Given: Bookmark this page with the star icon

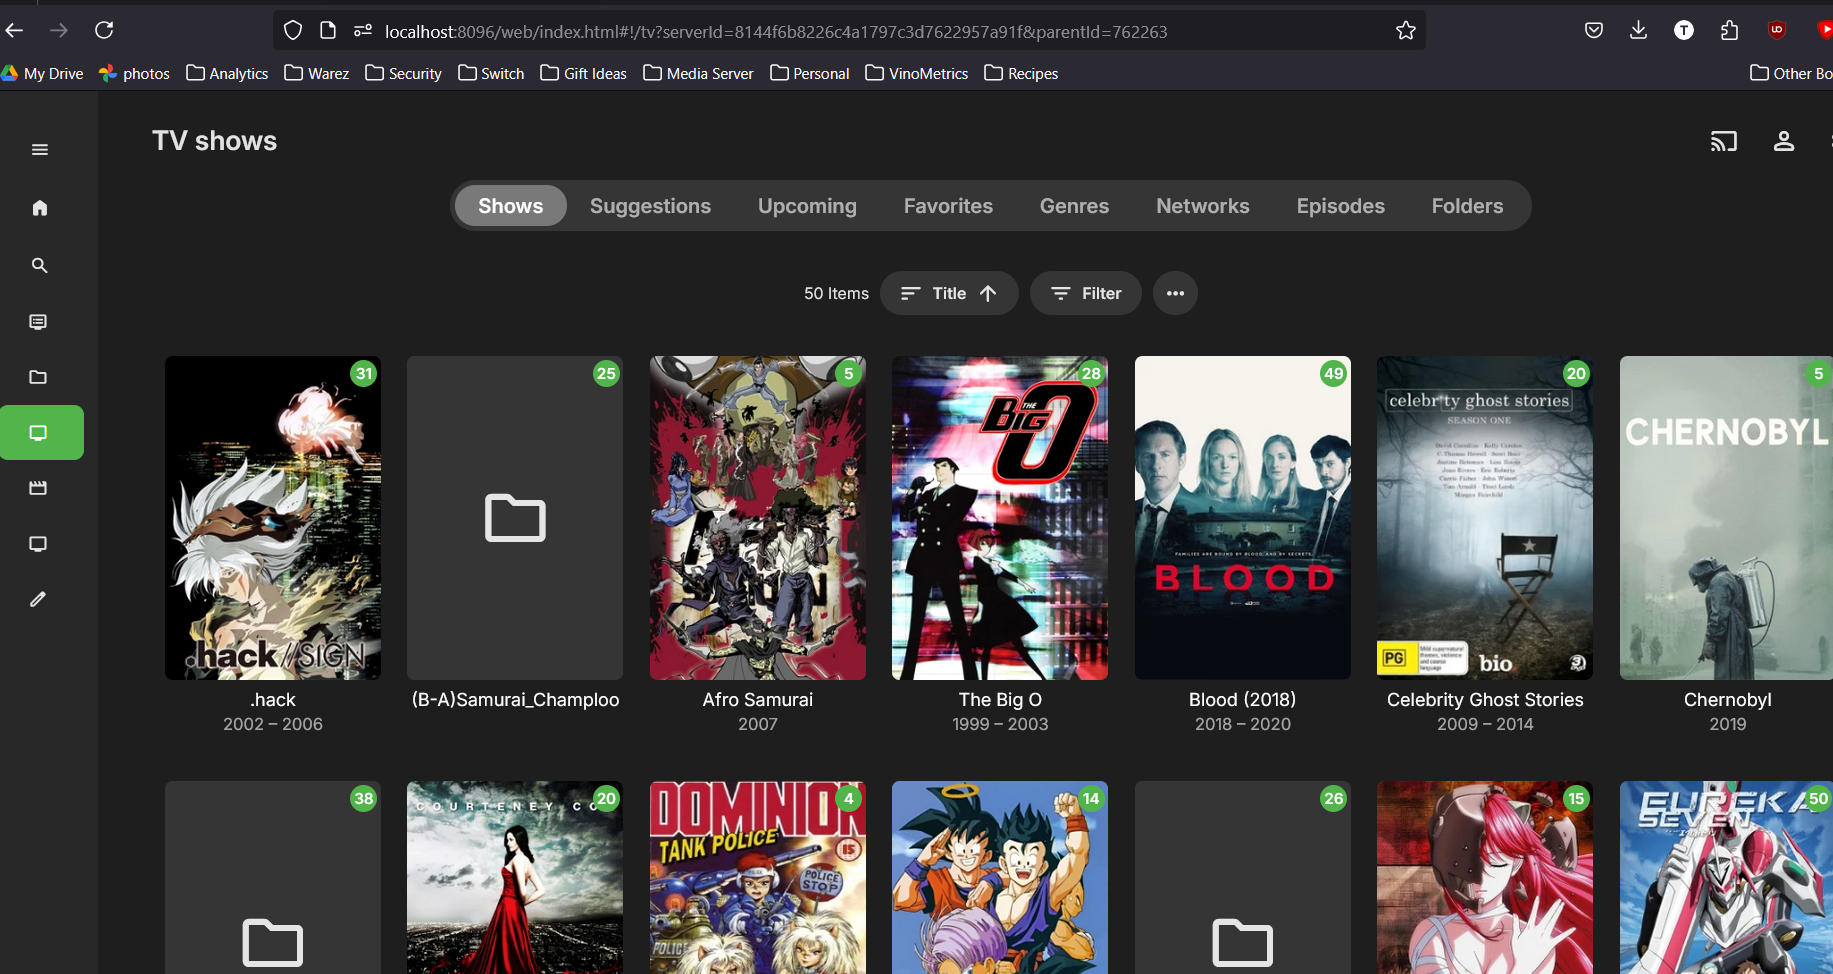Looking at the screenshot, I should tap(1406, 31).
